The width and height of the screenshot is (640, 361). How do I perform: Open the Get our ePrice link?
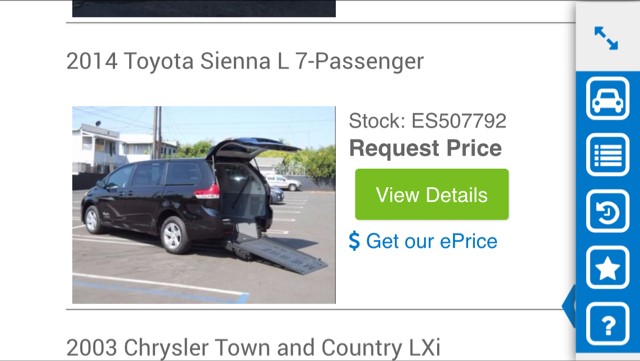coord(423,241)
